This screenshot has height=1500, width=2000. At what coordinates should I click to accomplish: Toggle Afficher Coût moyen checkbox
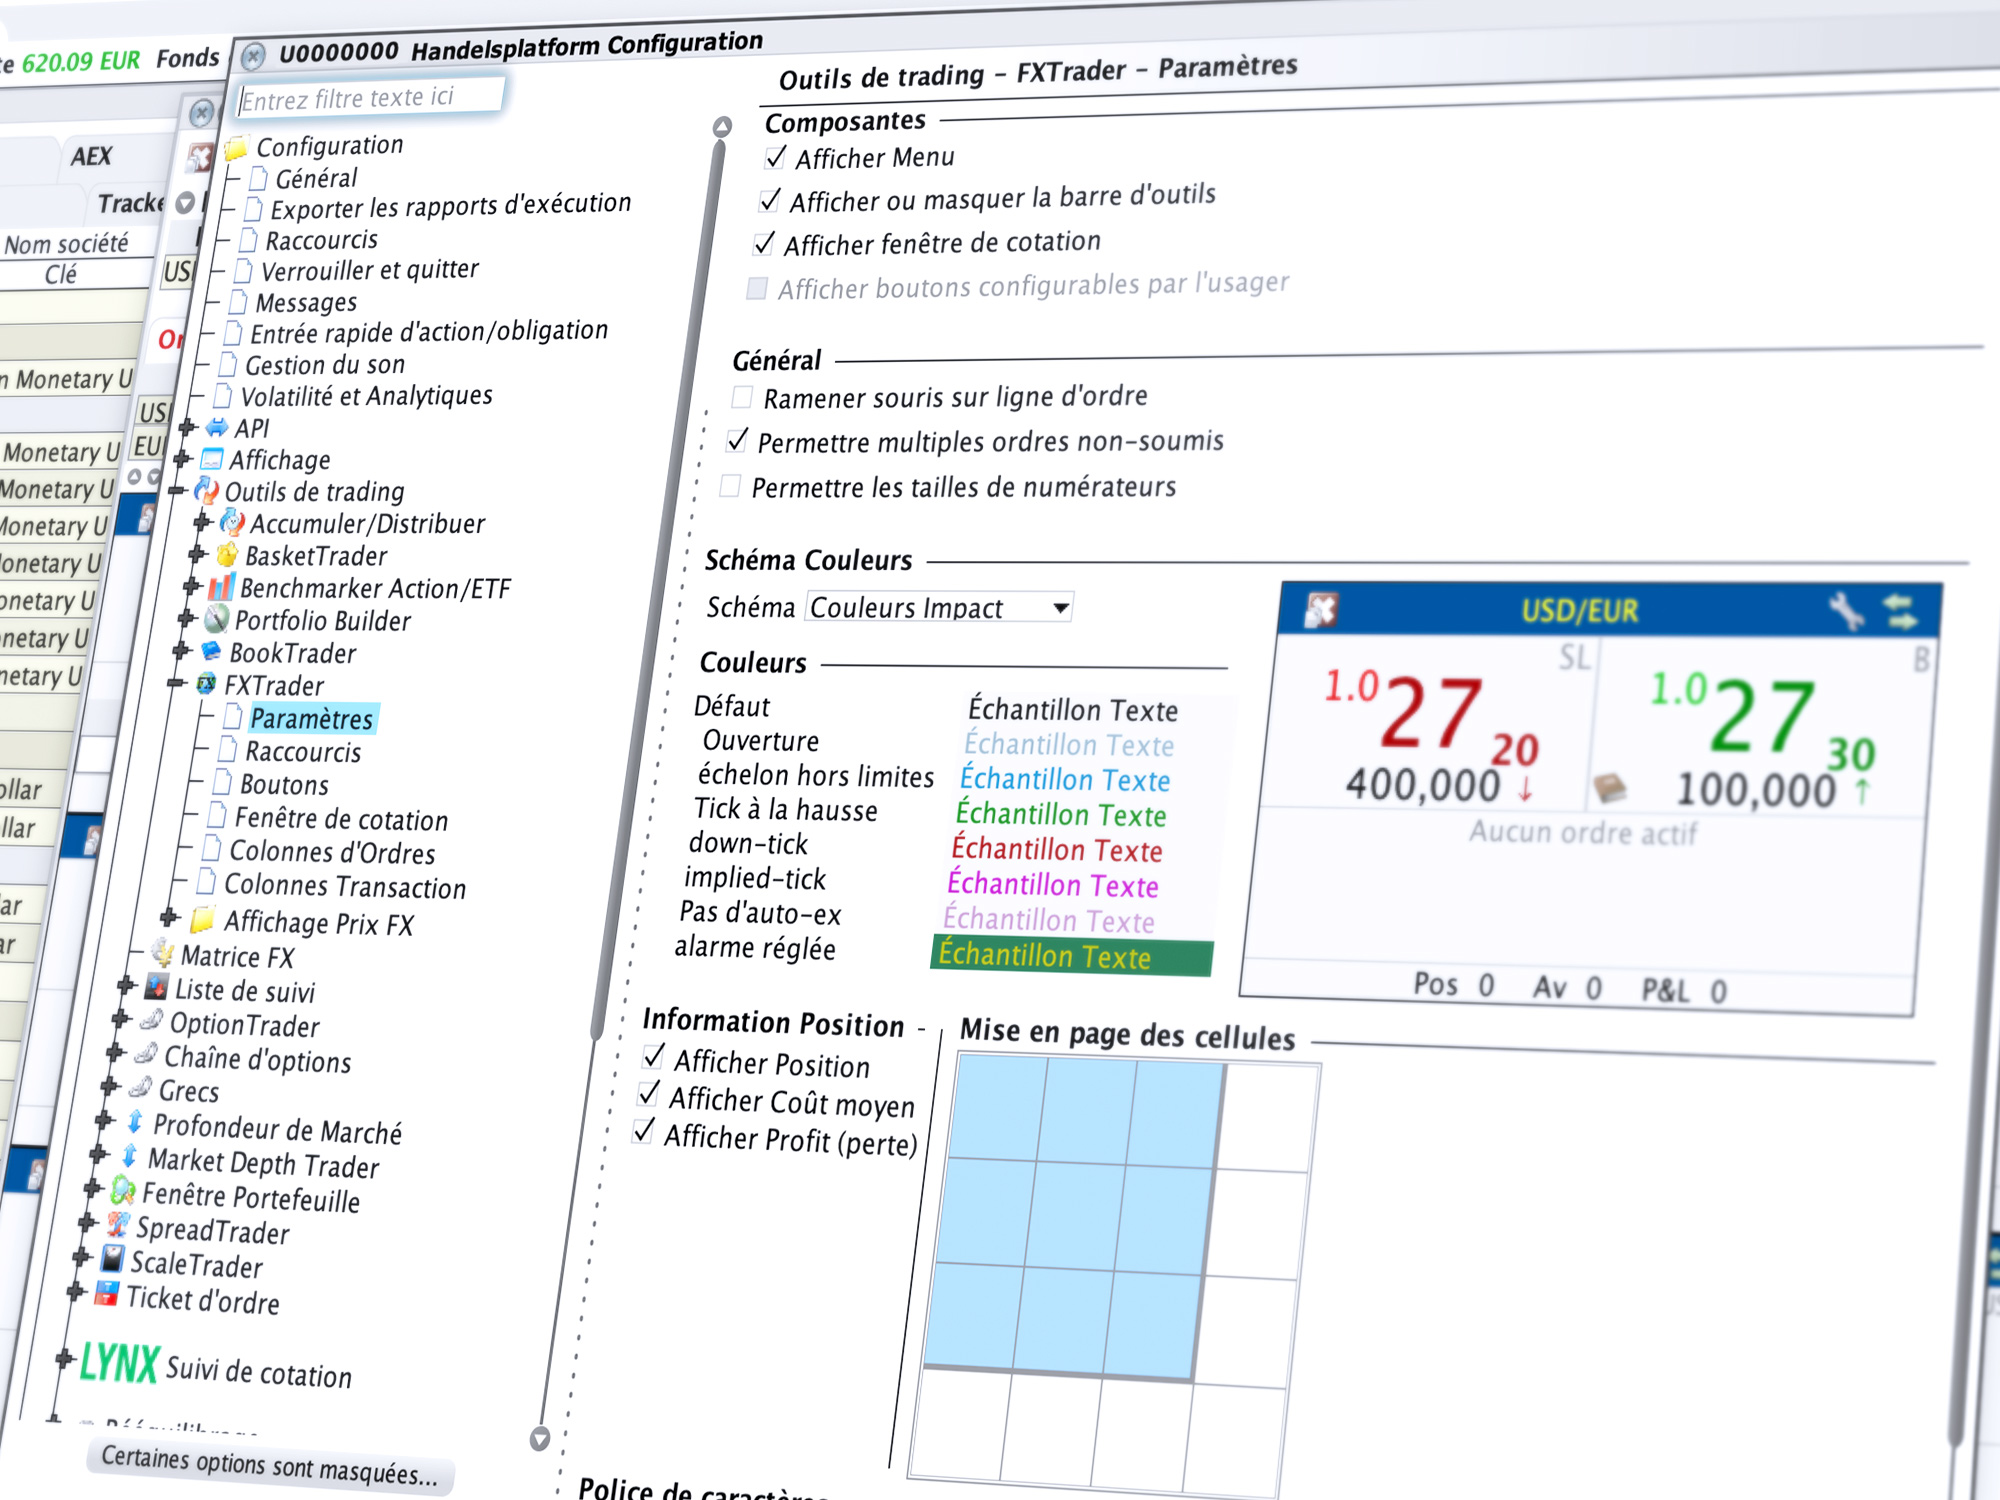pyautogui.click(x=648, y=1094)
